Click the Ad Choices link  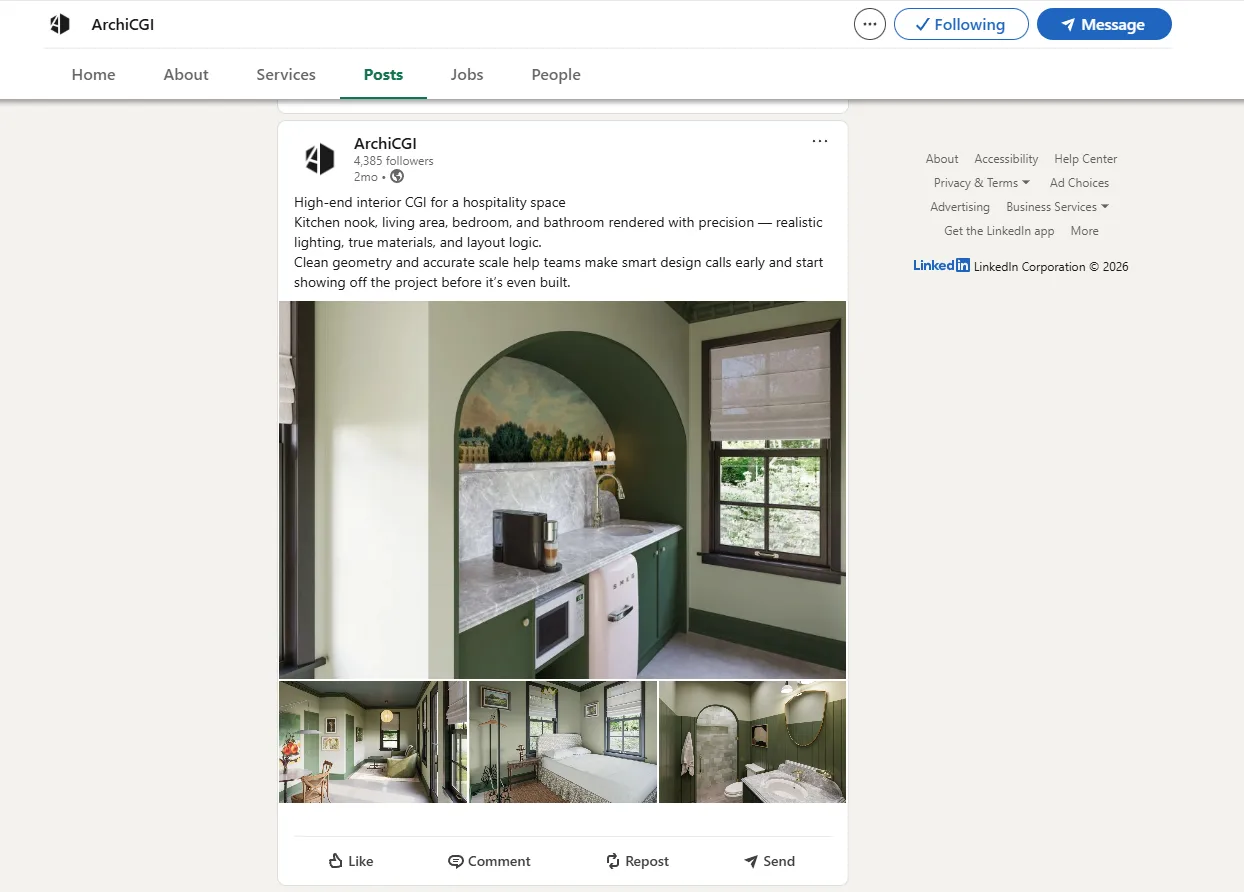(1079, 183)
